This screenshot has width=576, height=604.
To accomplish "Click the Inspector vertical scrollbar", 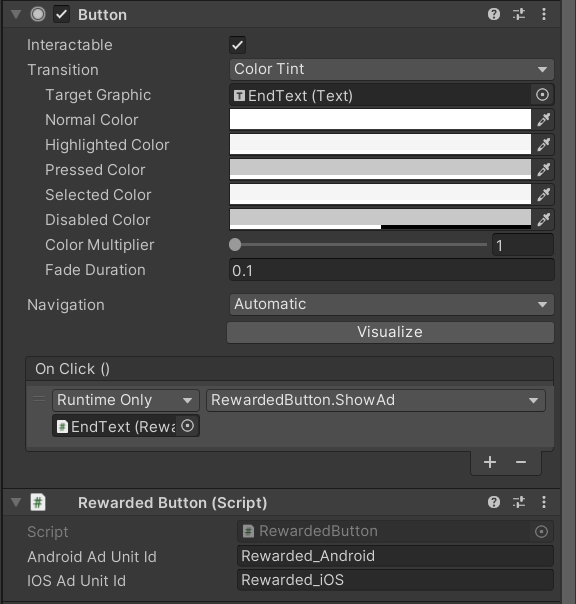I will [x=568, y=302].
